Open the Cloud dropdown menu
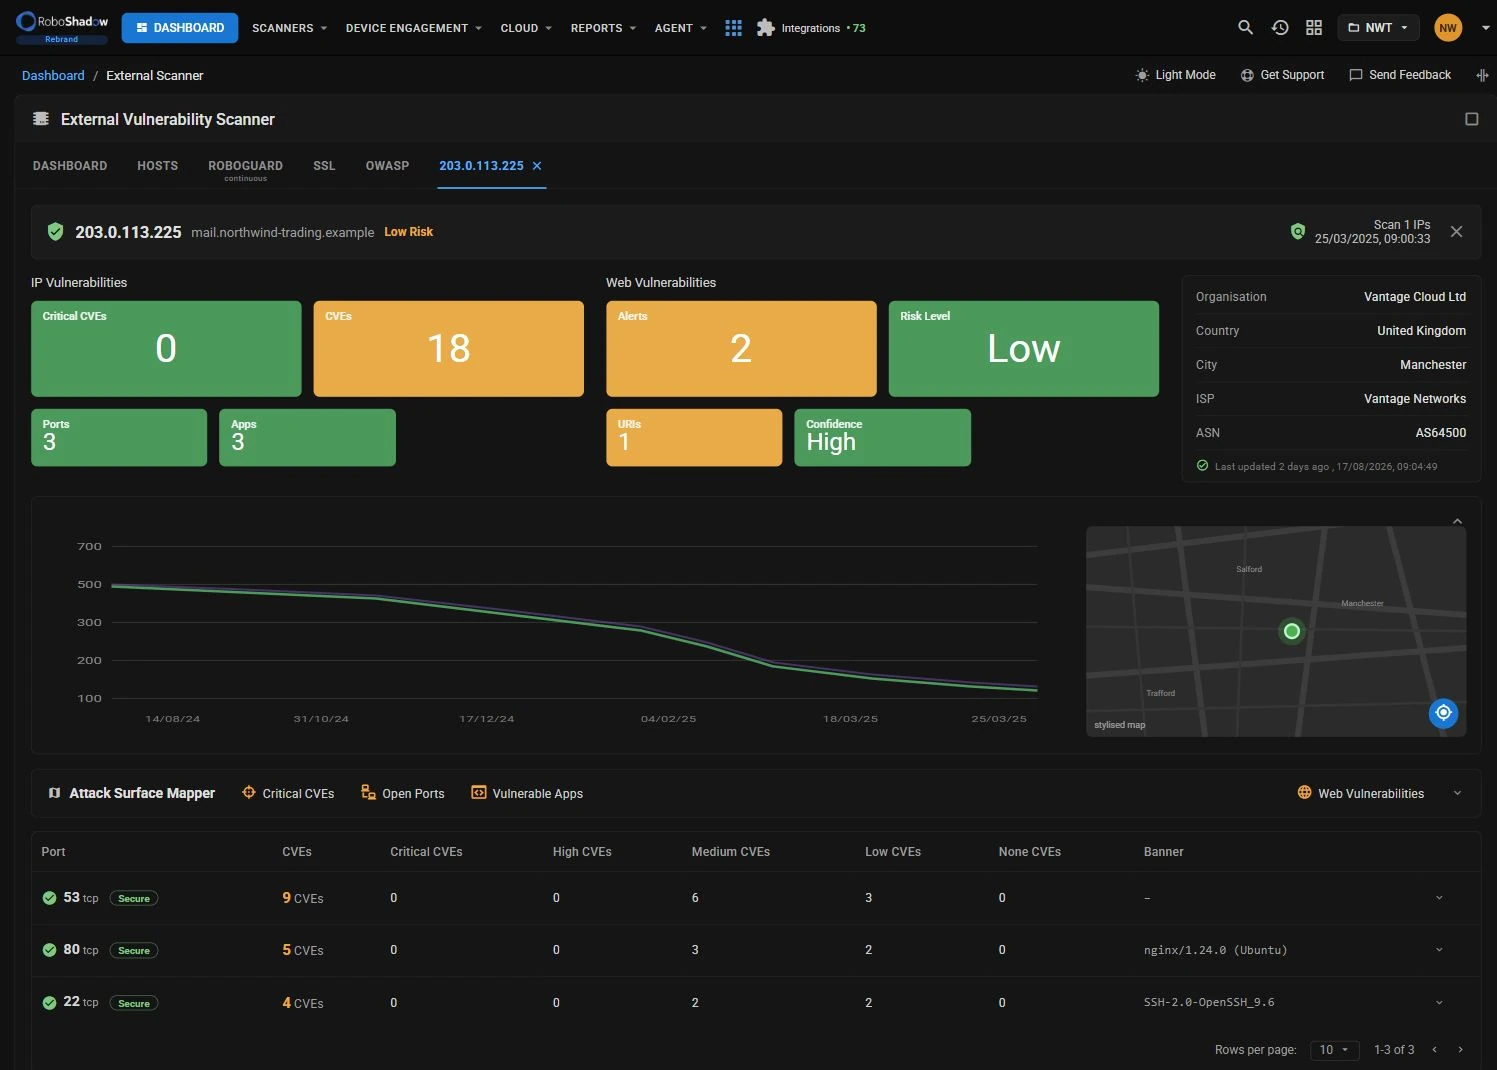Screen dimensions: 1497x1070 [526, 28]
